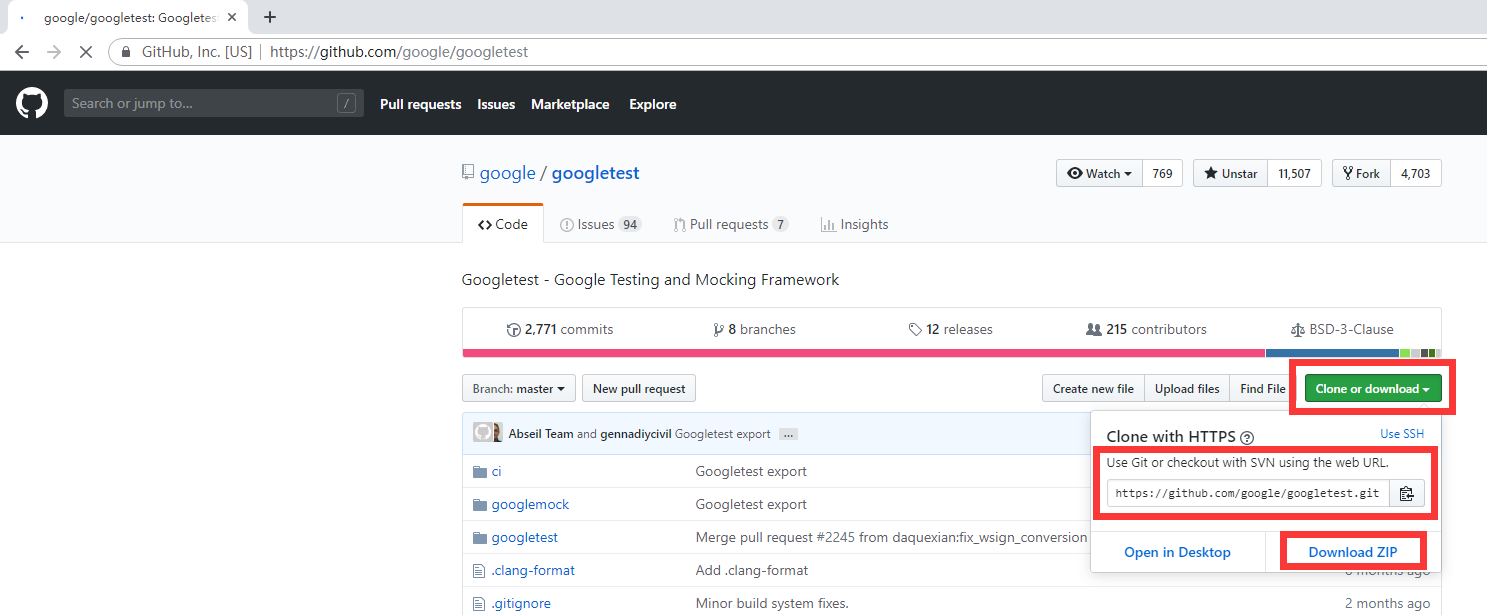View 8 branches
1487x615 pixels.
(x=754, y=329)
